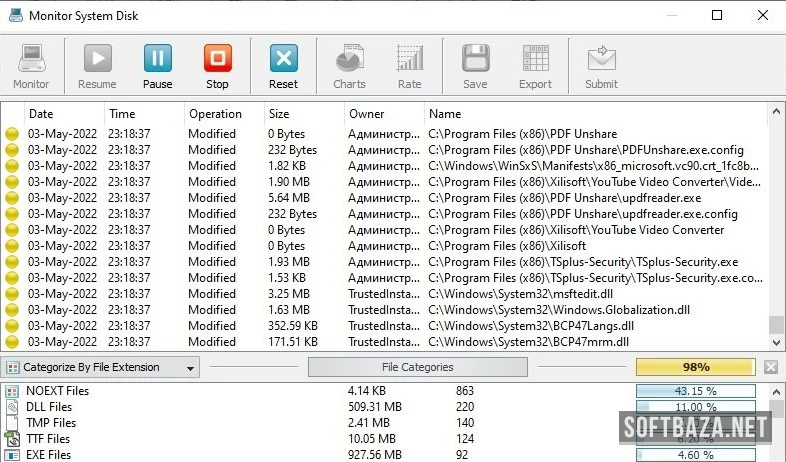Click the 98% progress bar
Screen dimensions: 786x462
click(x=695, y=367)
